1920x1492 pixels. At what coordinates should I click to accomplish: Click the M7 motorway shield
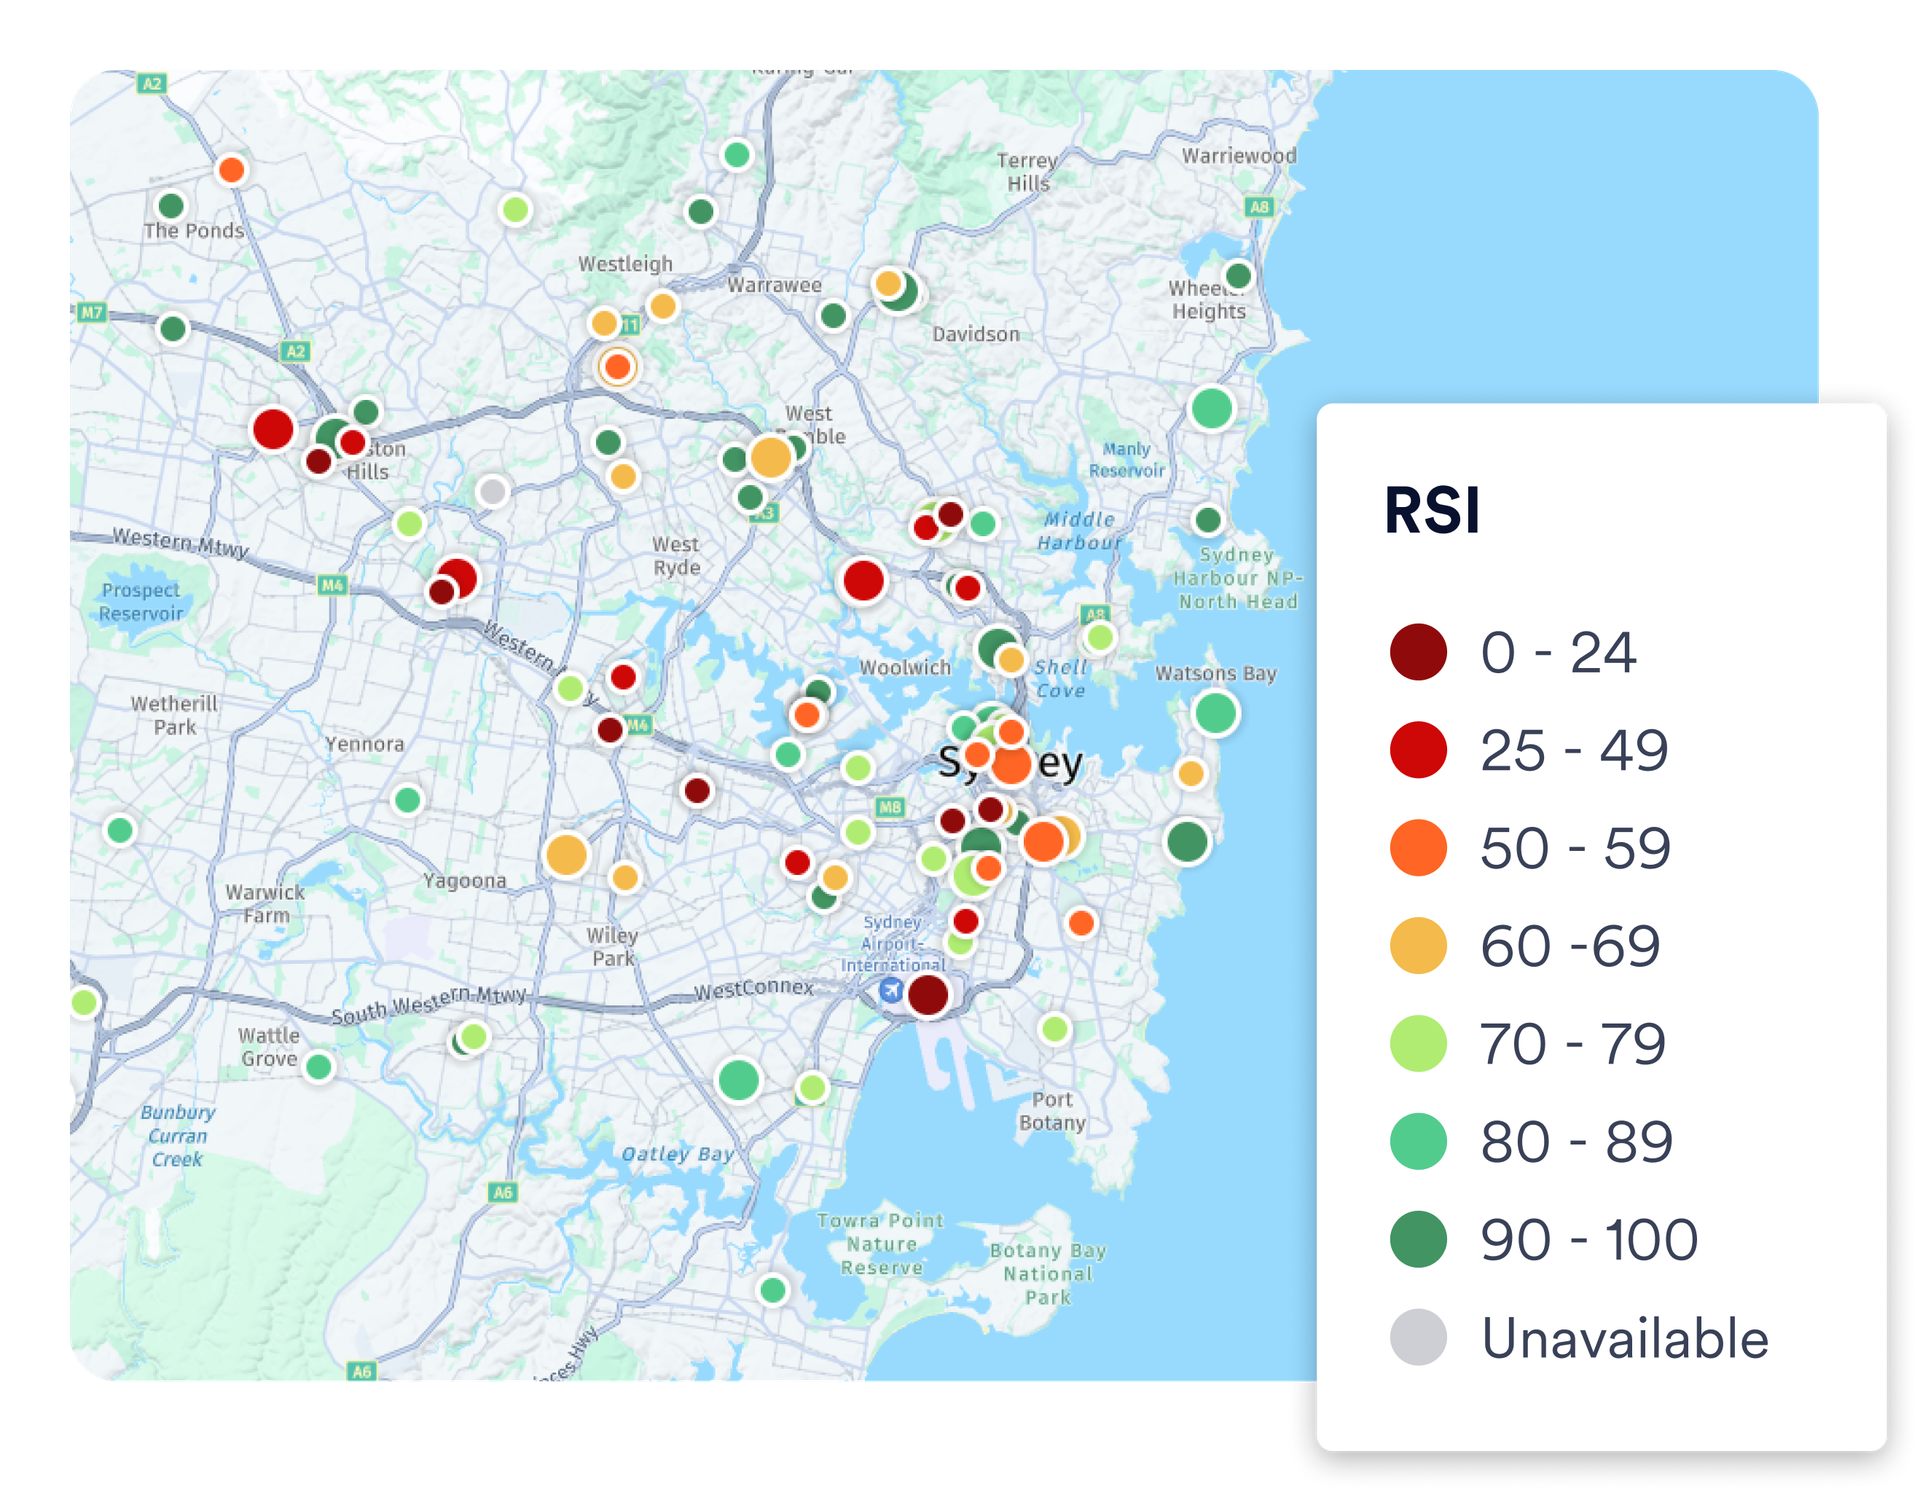[x=91, y=312]
